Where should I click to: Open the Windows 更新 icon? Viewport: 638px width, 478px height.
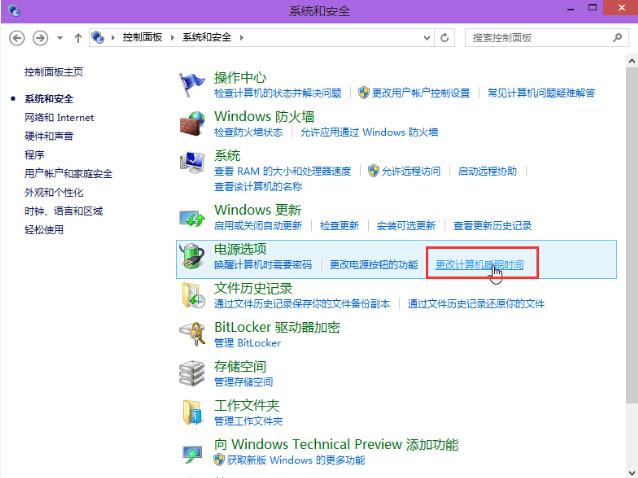pyautogui.click(x=192, y=218)
